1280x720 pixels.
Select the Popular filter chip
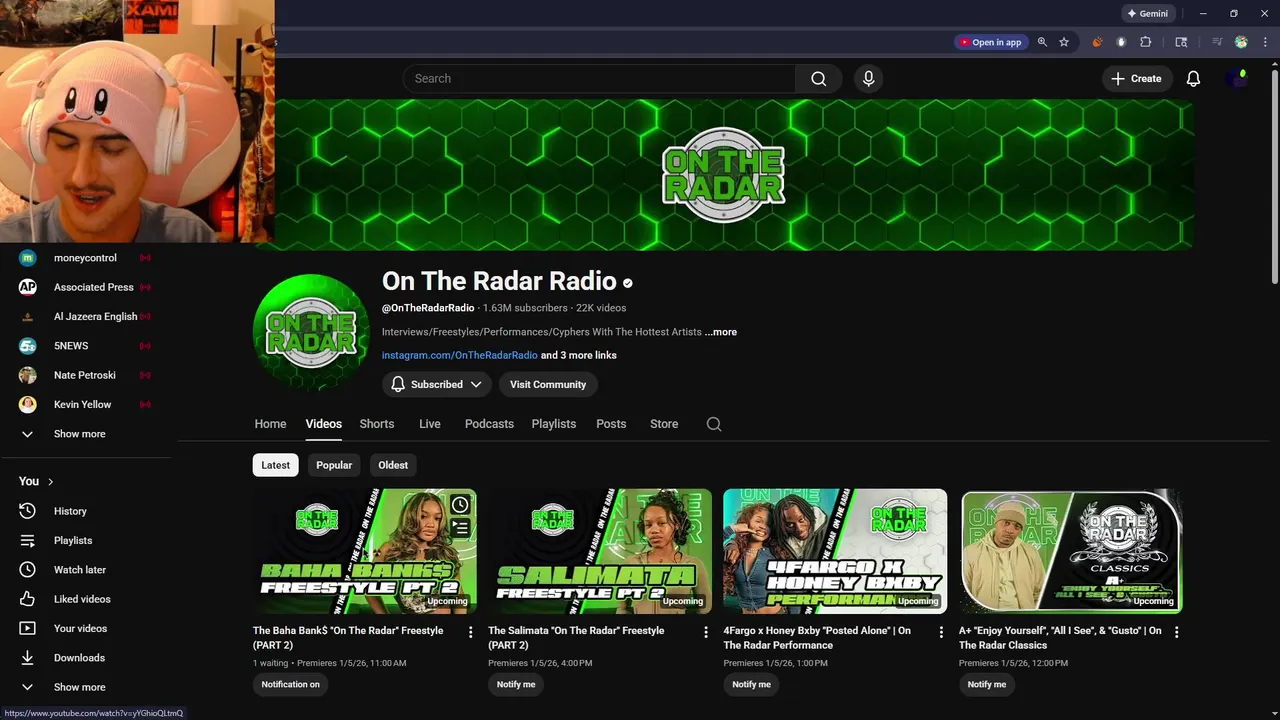tap(334, 465)
